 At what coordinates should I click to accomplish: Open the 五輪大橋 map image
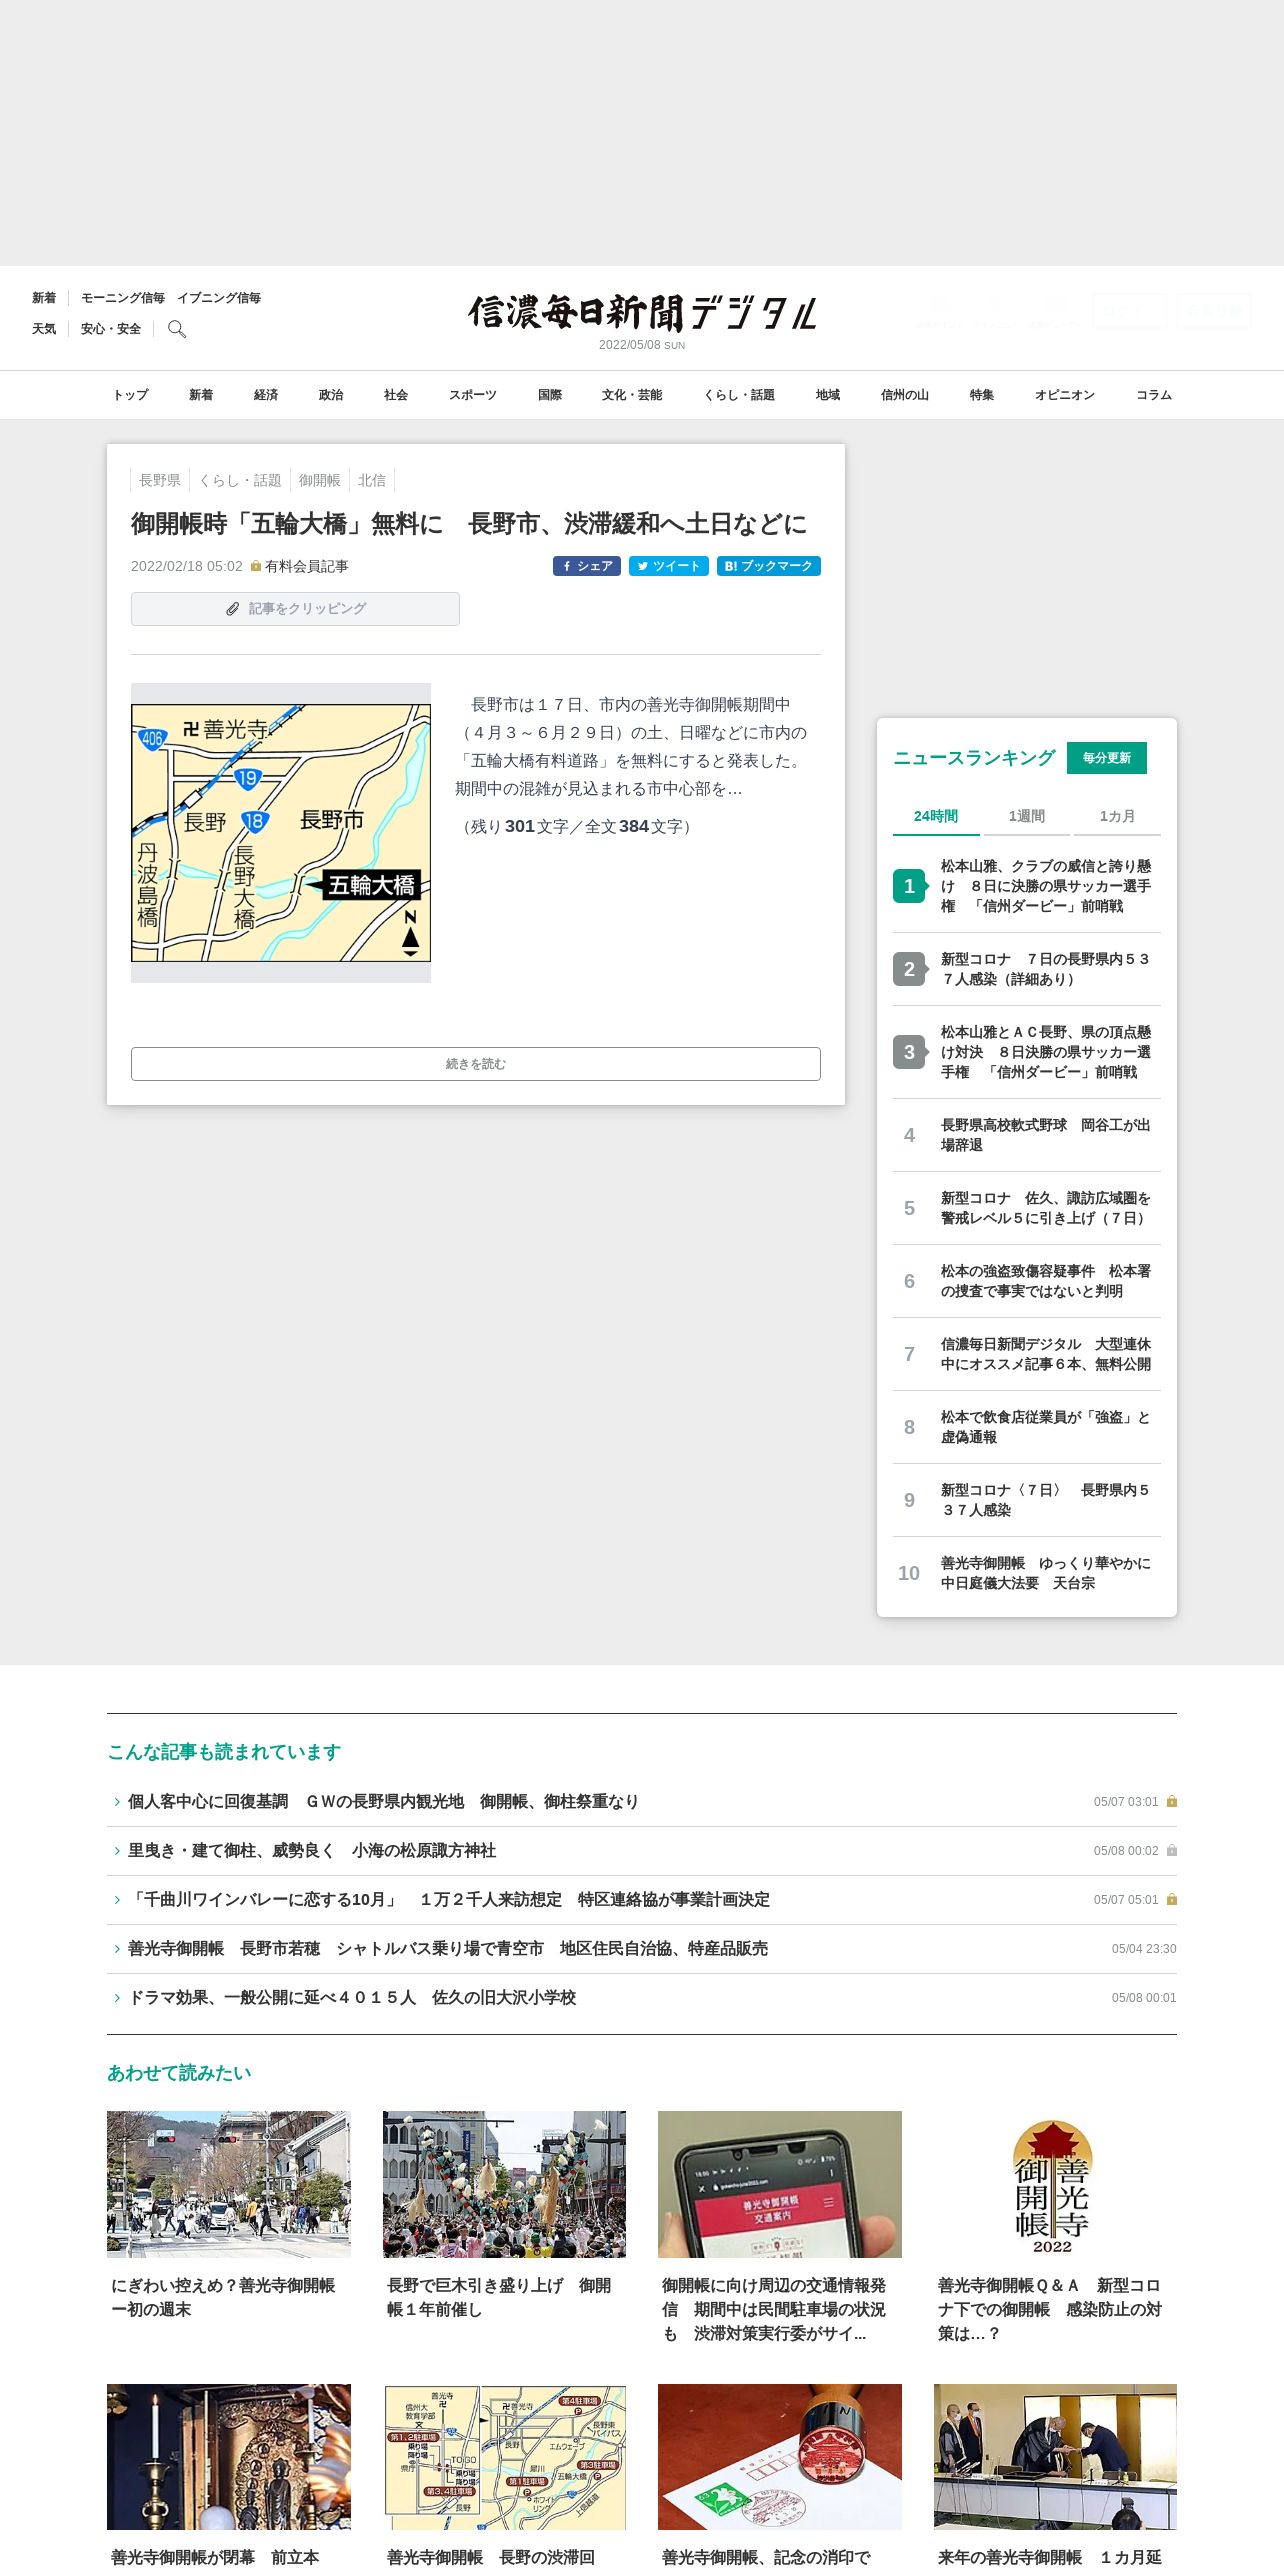click(x=281, y=833)
